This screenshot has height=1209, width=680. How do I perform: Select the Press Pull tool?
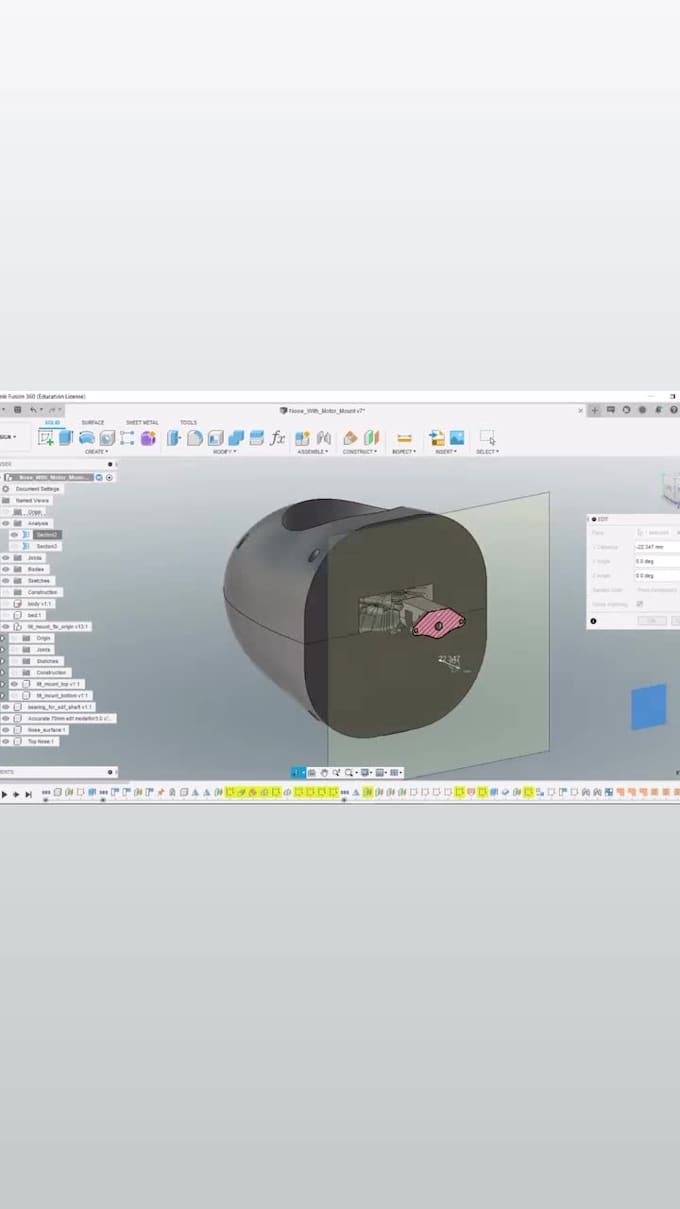click(174, 437)
